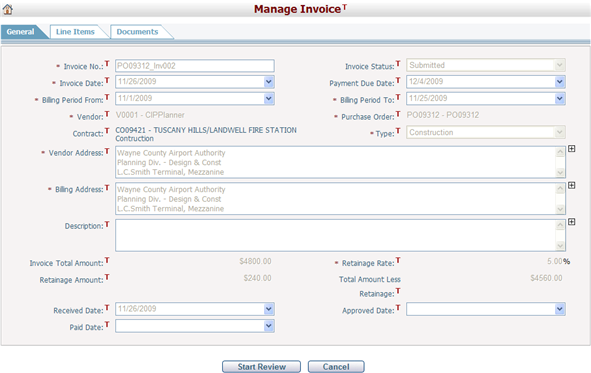Switch to the Documents tab

[x=138, y=32]
